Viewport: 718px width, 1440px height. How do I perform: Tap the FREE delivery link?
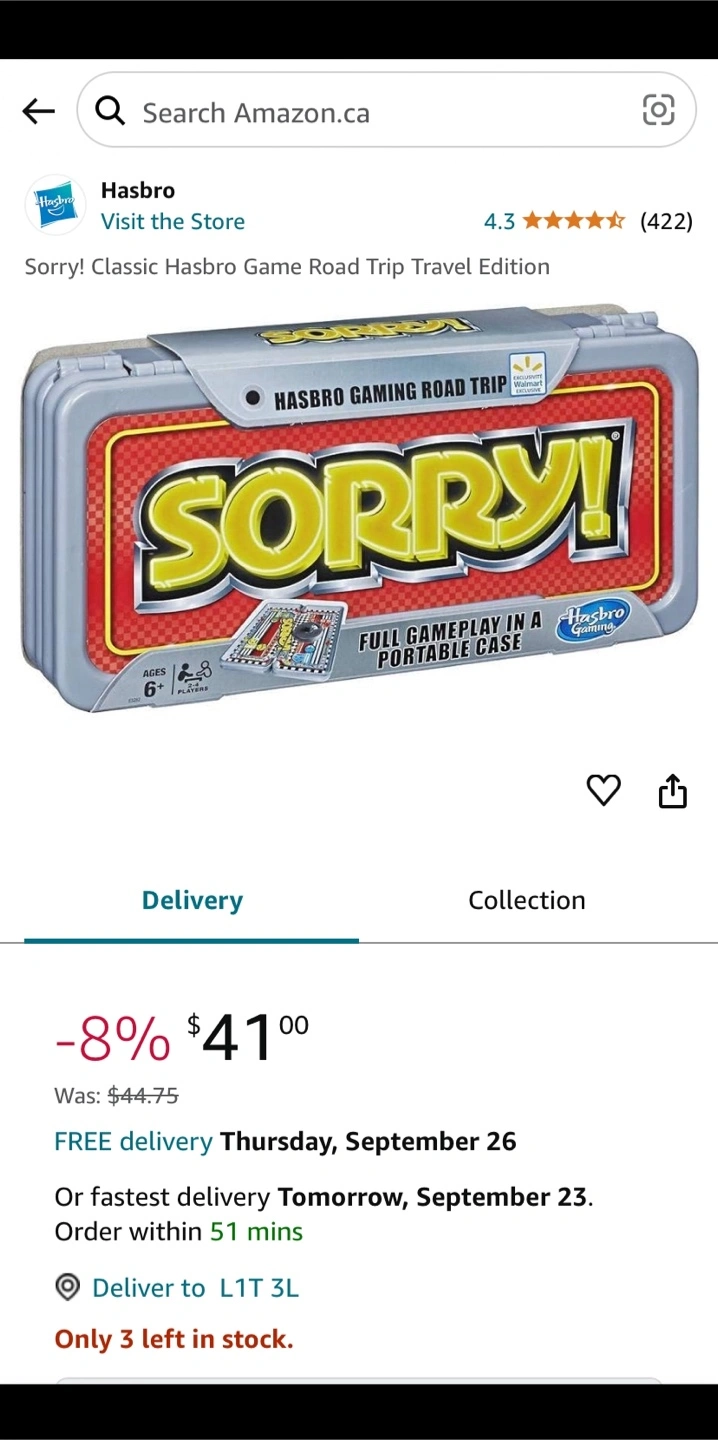133,1141
